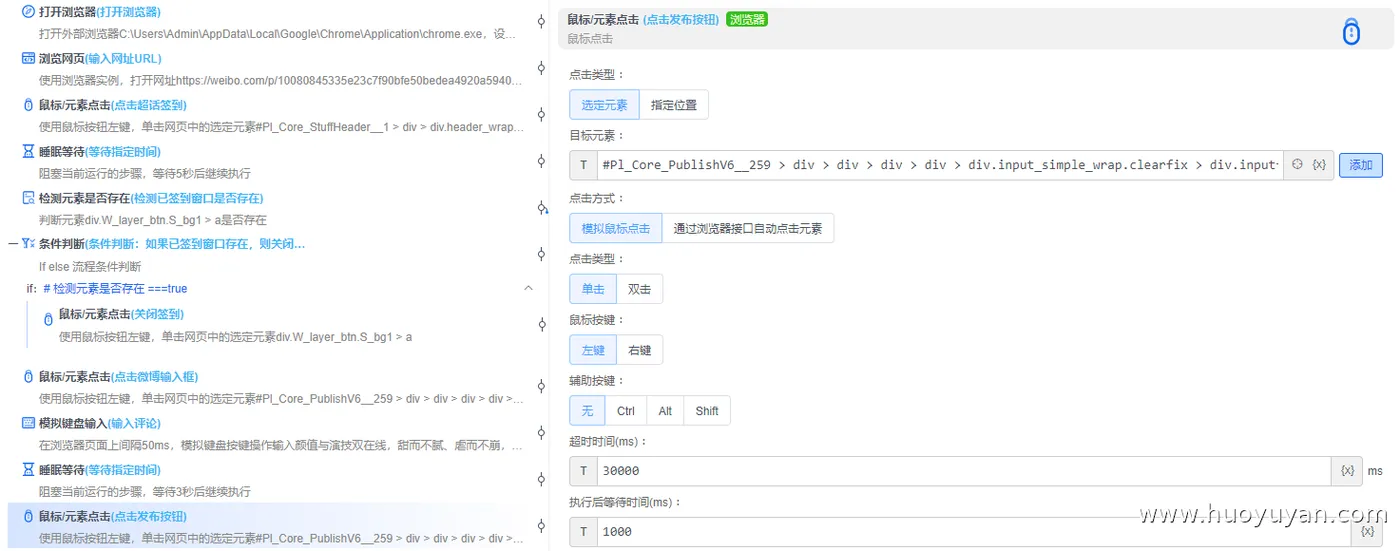The height and width of the screenshot is (551, 1400).
Task: Select 双击 double-click option
Action: (640, 289)
